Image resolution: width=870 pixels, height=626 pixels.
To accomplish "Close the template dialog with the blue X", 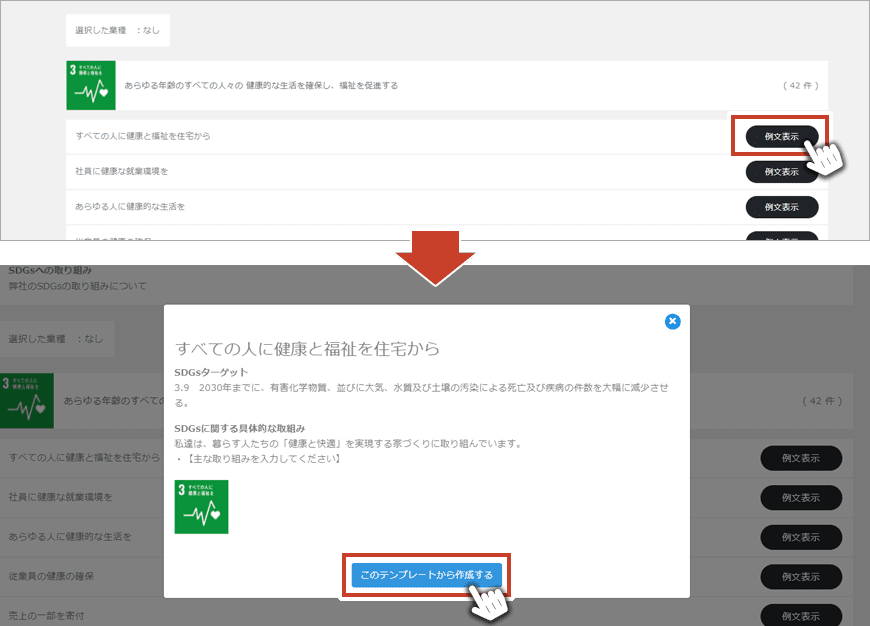I will (x=673, y=321).
